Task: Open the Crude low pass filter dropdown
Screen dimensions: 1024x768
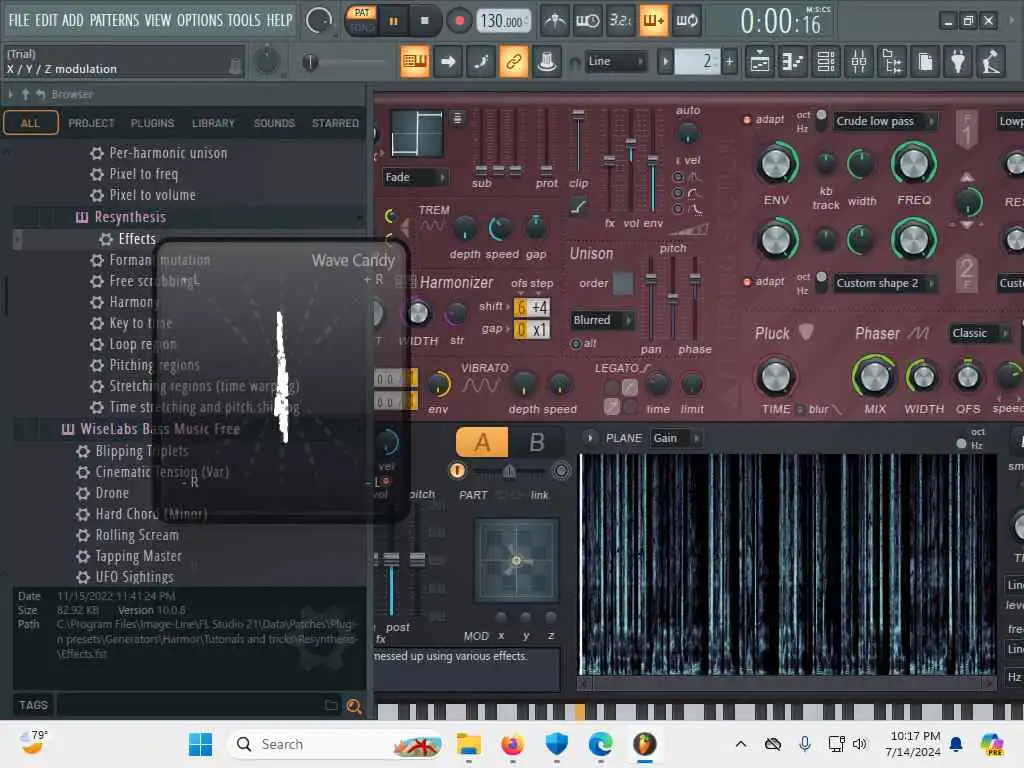Action: click(885, 121)
